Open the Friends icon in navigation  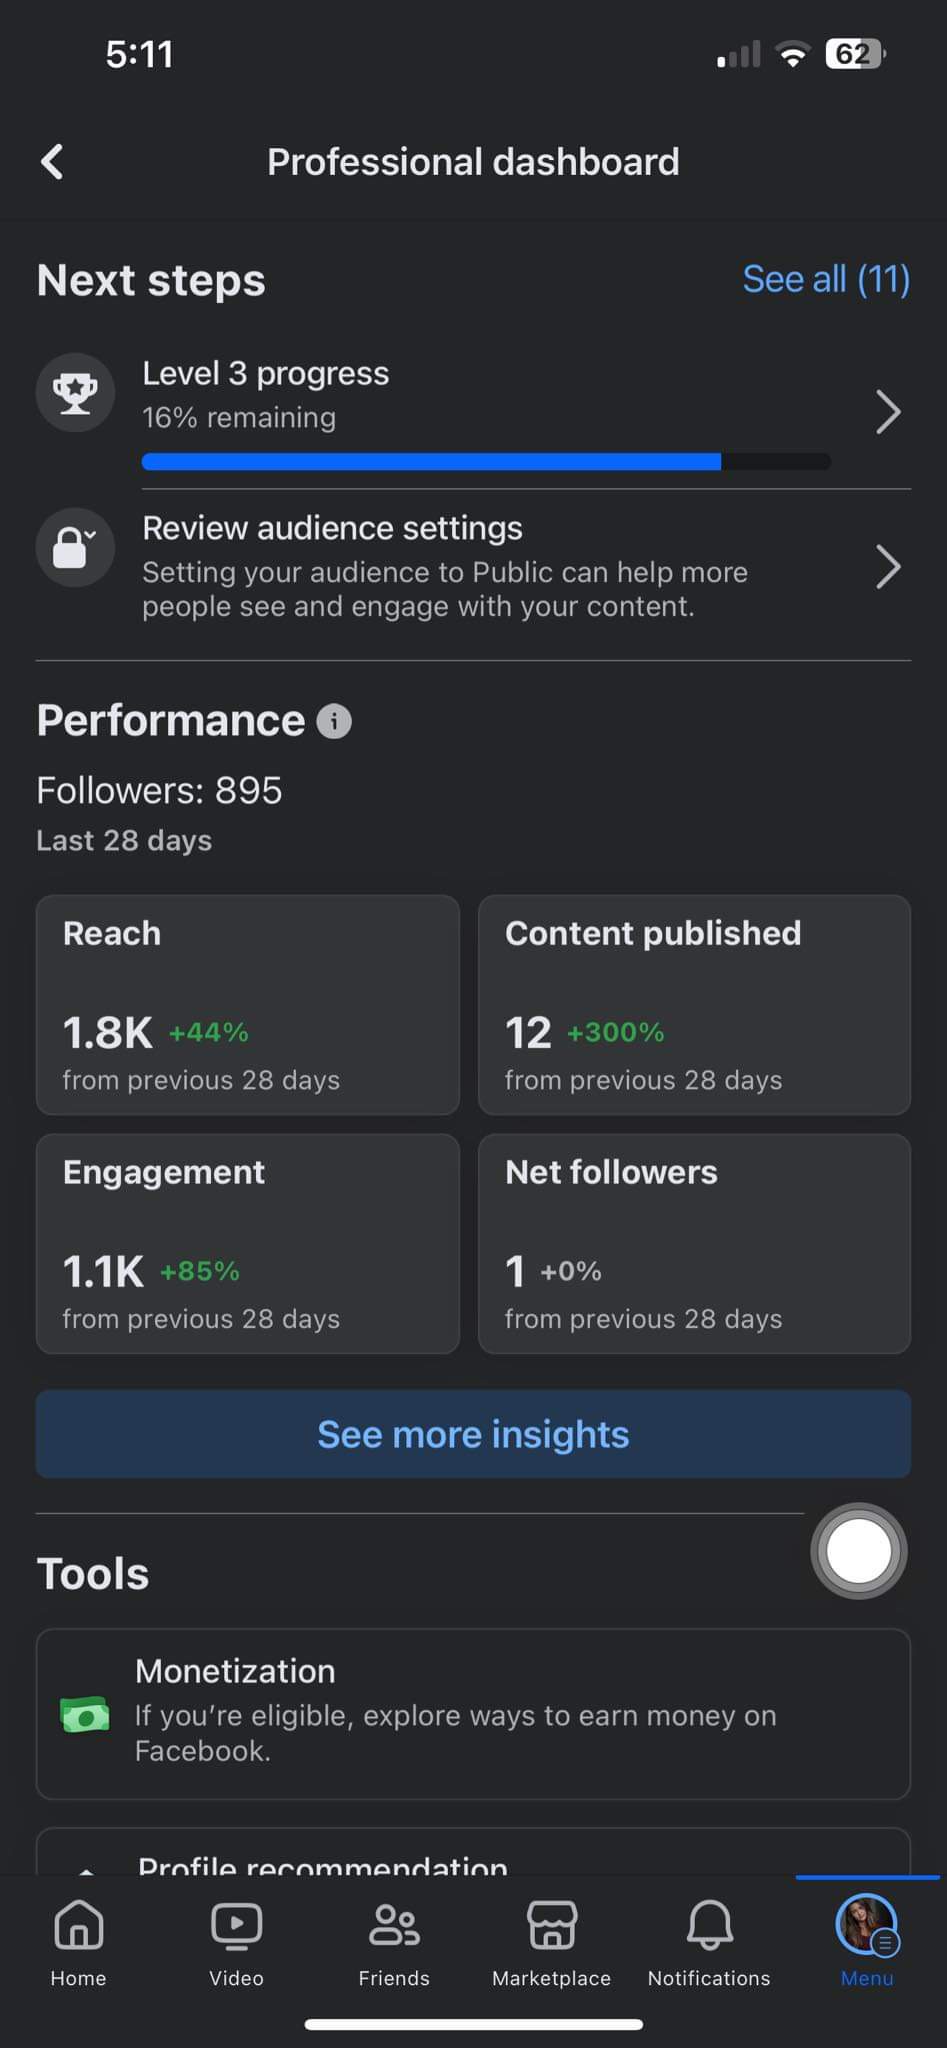pyautogui.click(x=394, y=1941)
